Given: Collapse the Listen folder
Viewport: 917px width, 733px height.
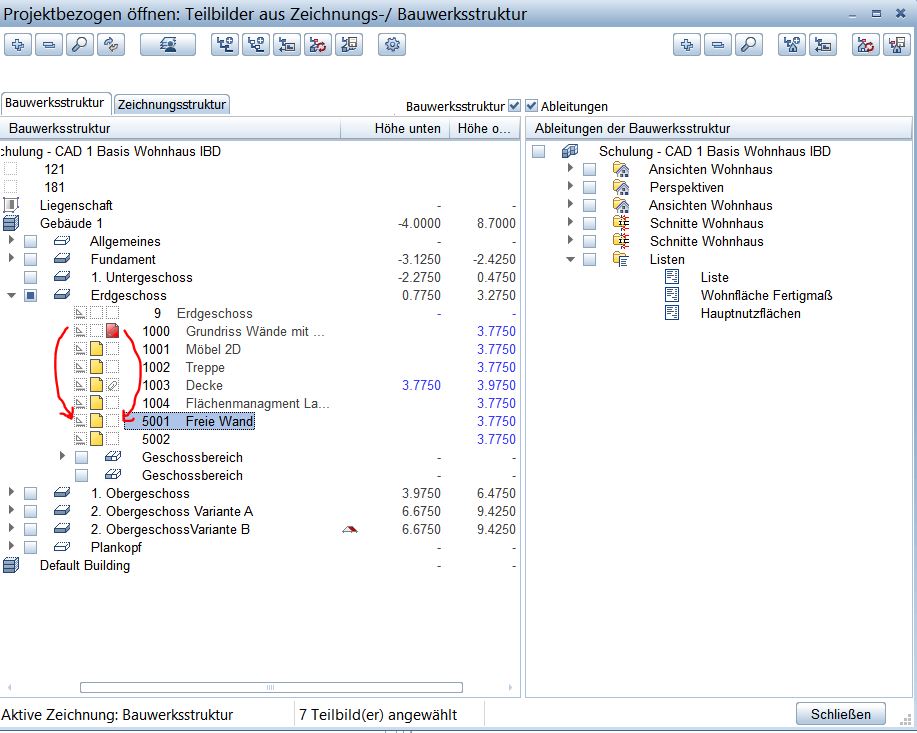Looking at the screenshot, I should [571, 259].
